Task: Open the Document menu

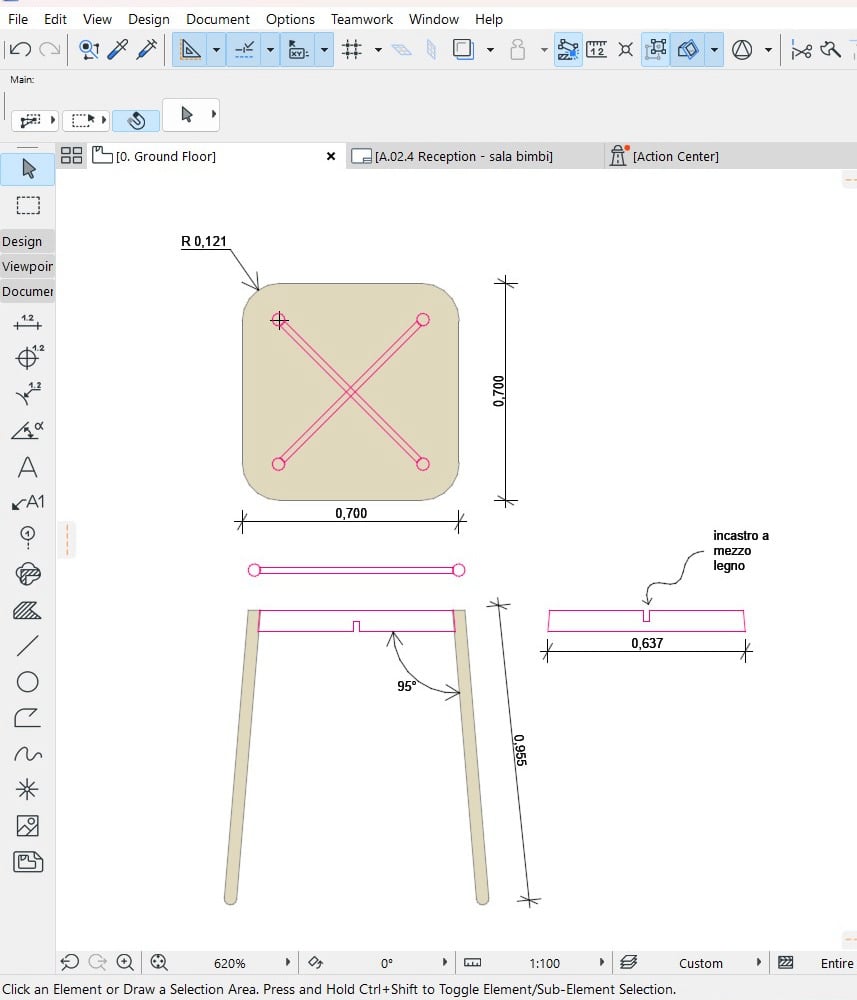Action: (x=217, y=19)
